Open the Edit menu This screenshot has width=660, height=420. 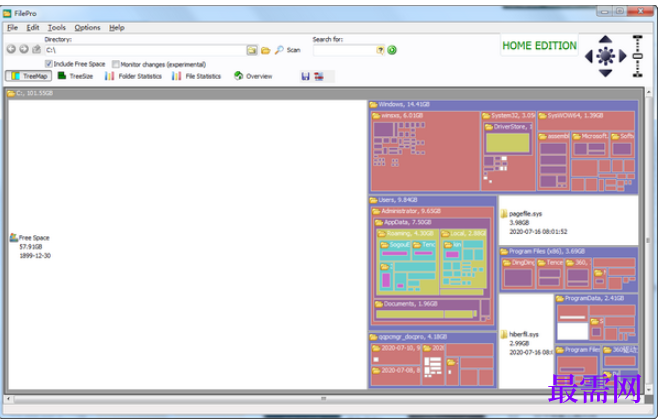click(x=33, y=28)
